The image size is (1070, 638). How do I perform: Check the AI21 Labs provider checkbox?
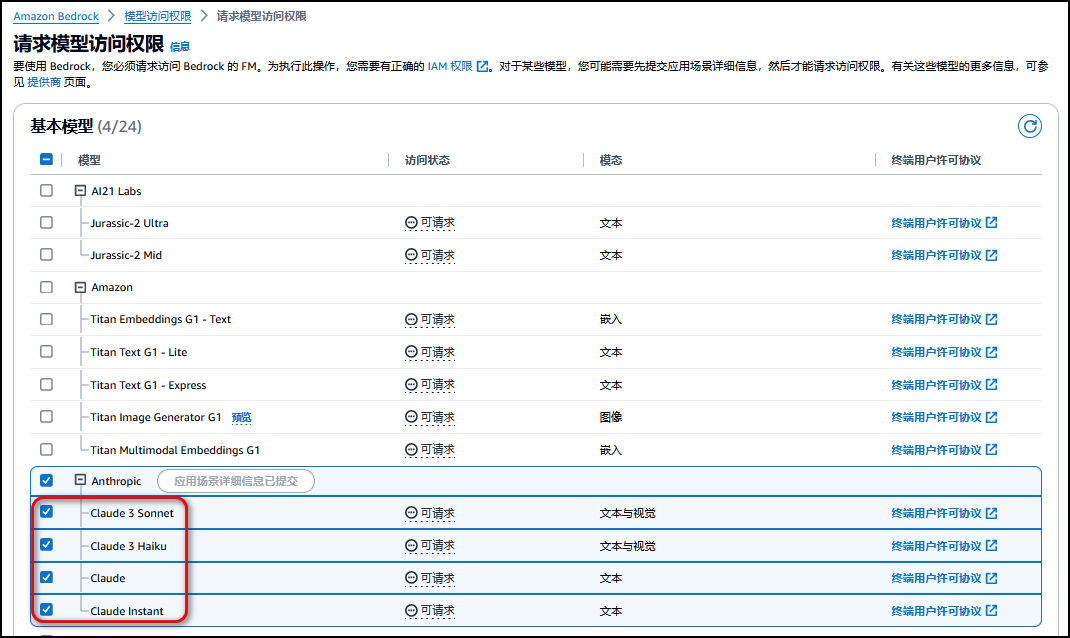click(46, 190)
